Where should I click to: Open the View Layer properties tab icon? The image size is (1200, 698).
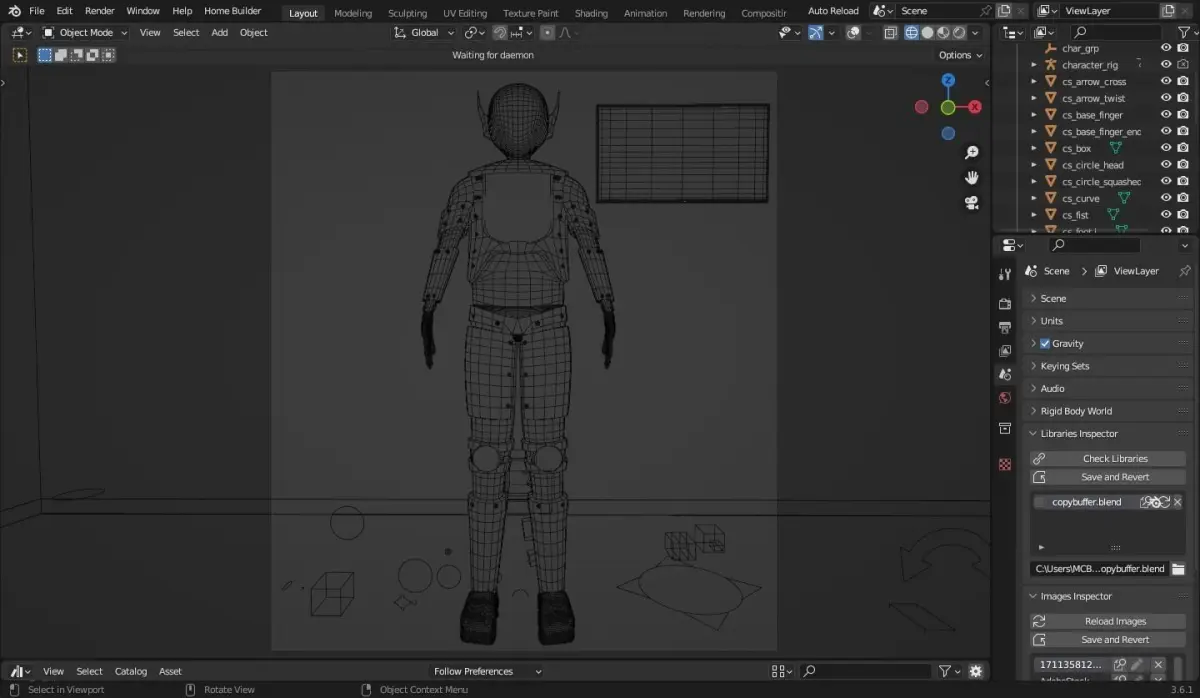[1005, 351]
